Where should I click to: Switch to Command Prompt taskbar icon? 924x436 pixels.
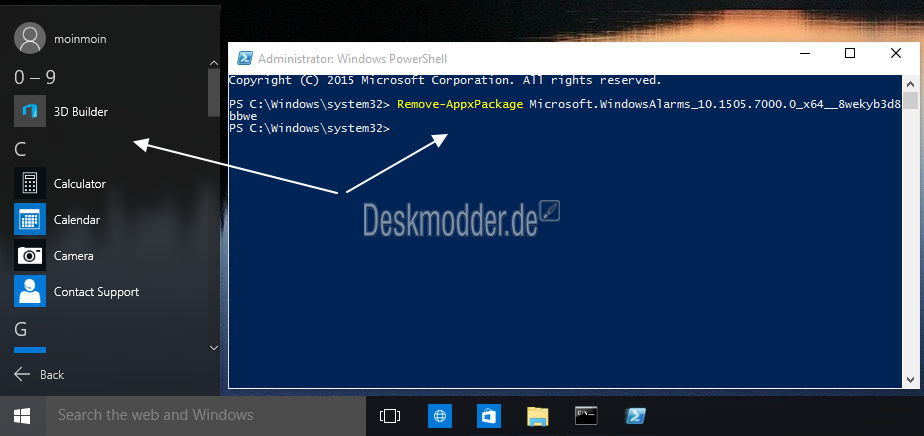[586, 416]
